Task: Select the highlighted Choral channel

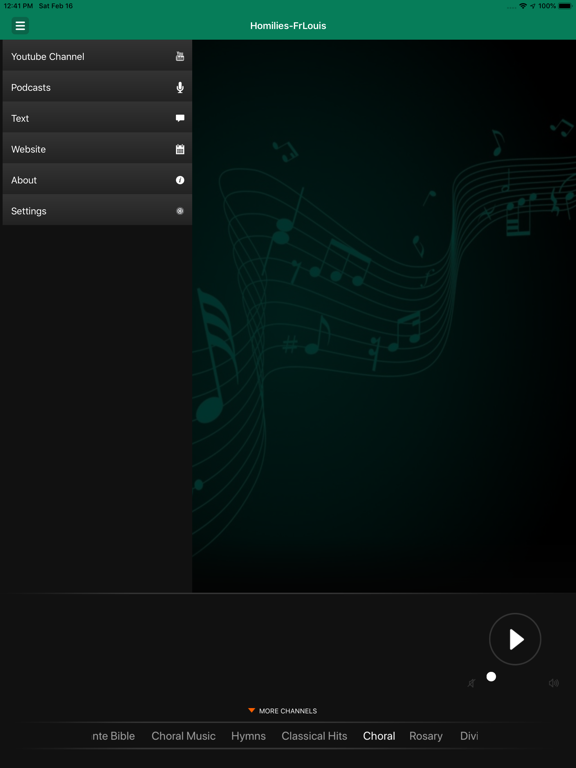Action: [379, 736]
